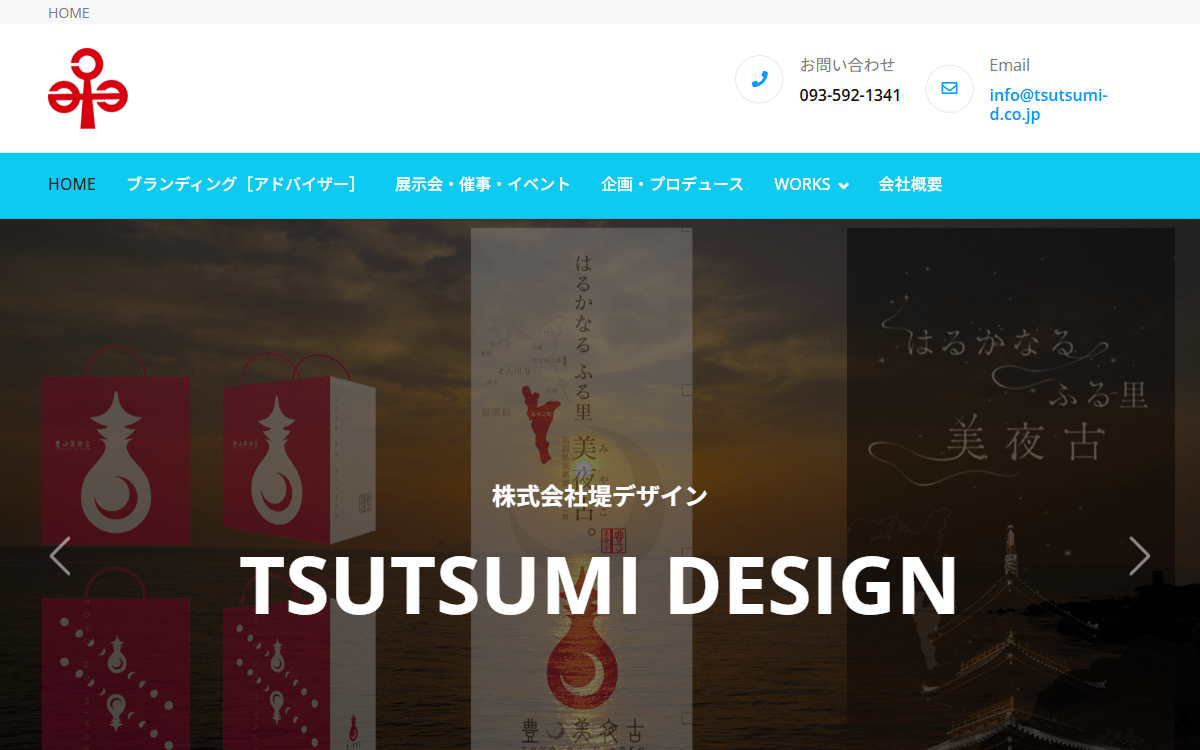The image size is (1200, 750).
Task: Click the phone icon in the header
Action: coord(759,79)
